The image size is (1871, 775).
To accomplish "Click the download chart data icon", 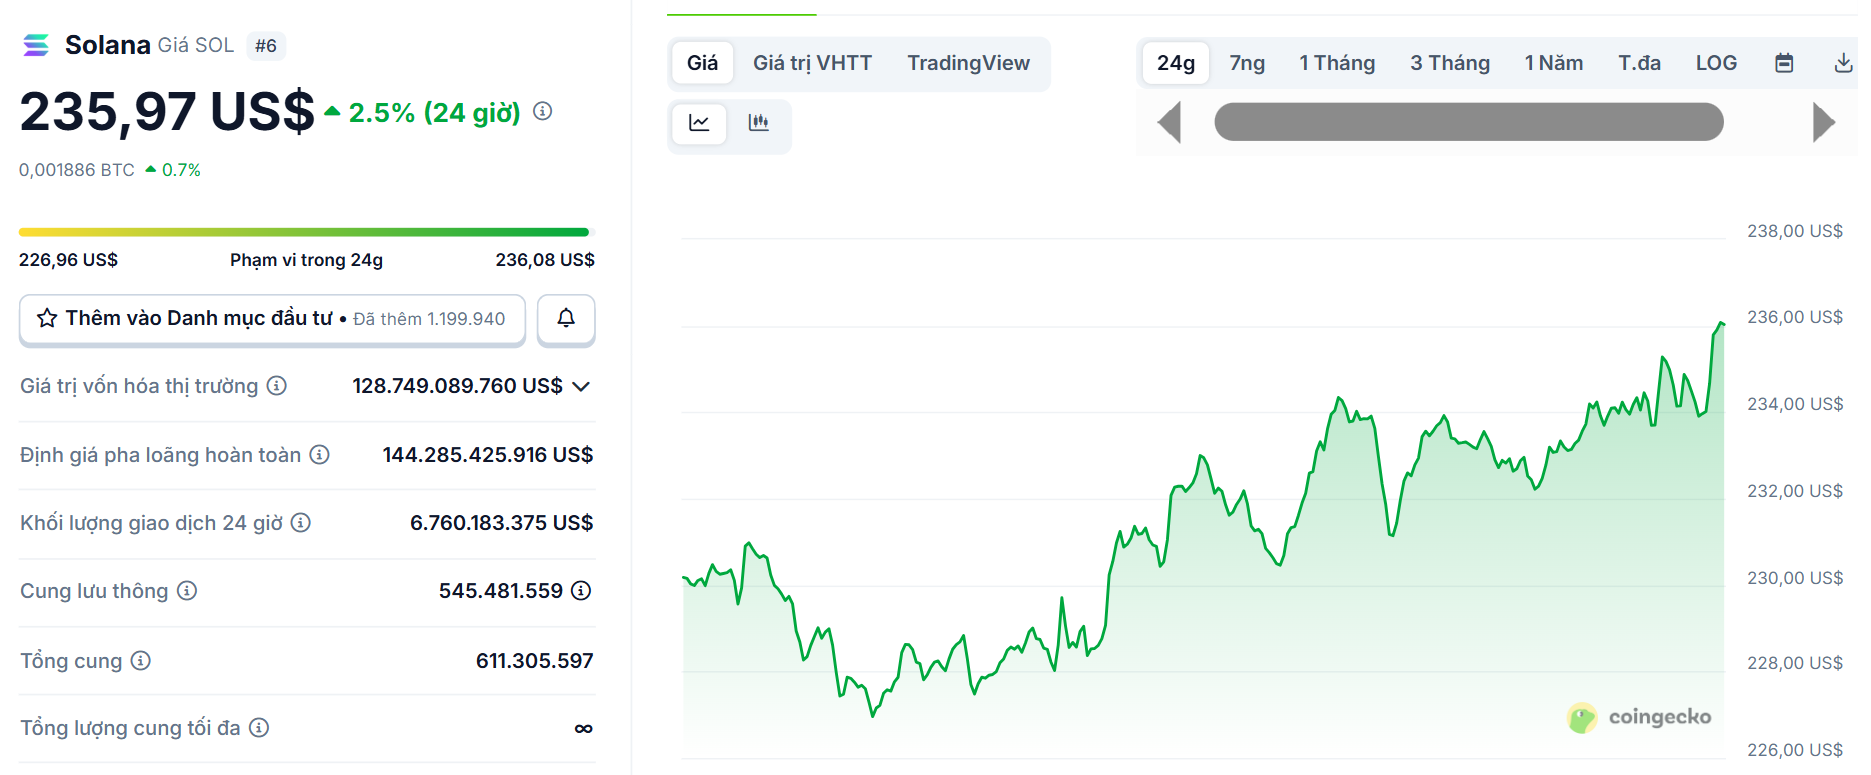I will (1843, 63).
